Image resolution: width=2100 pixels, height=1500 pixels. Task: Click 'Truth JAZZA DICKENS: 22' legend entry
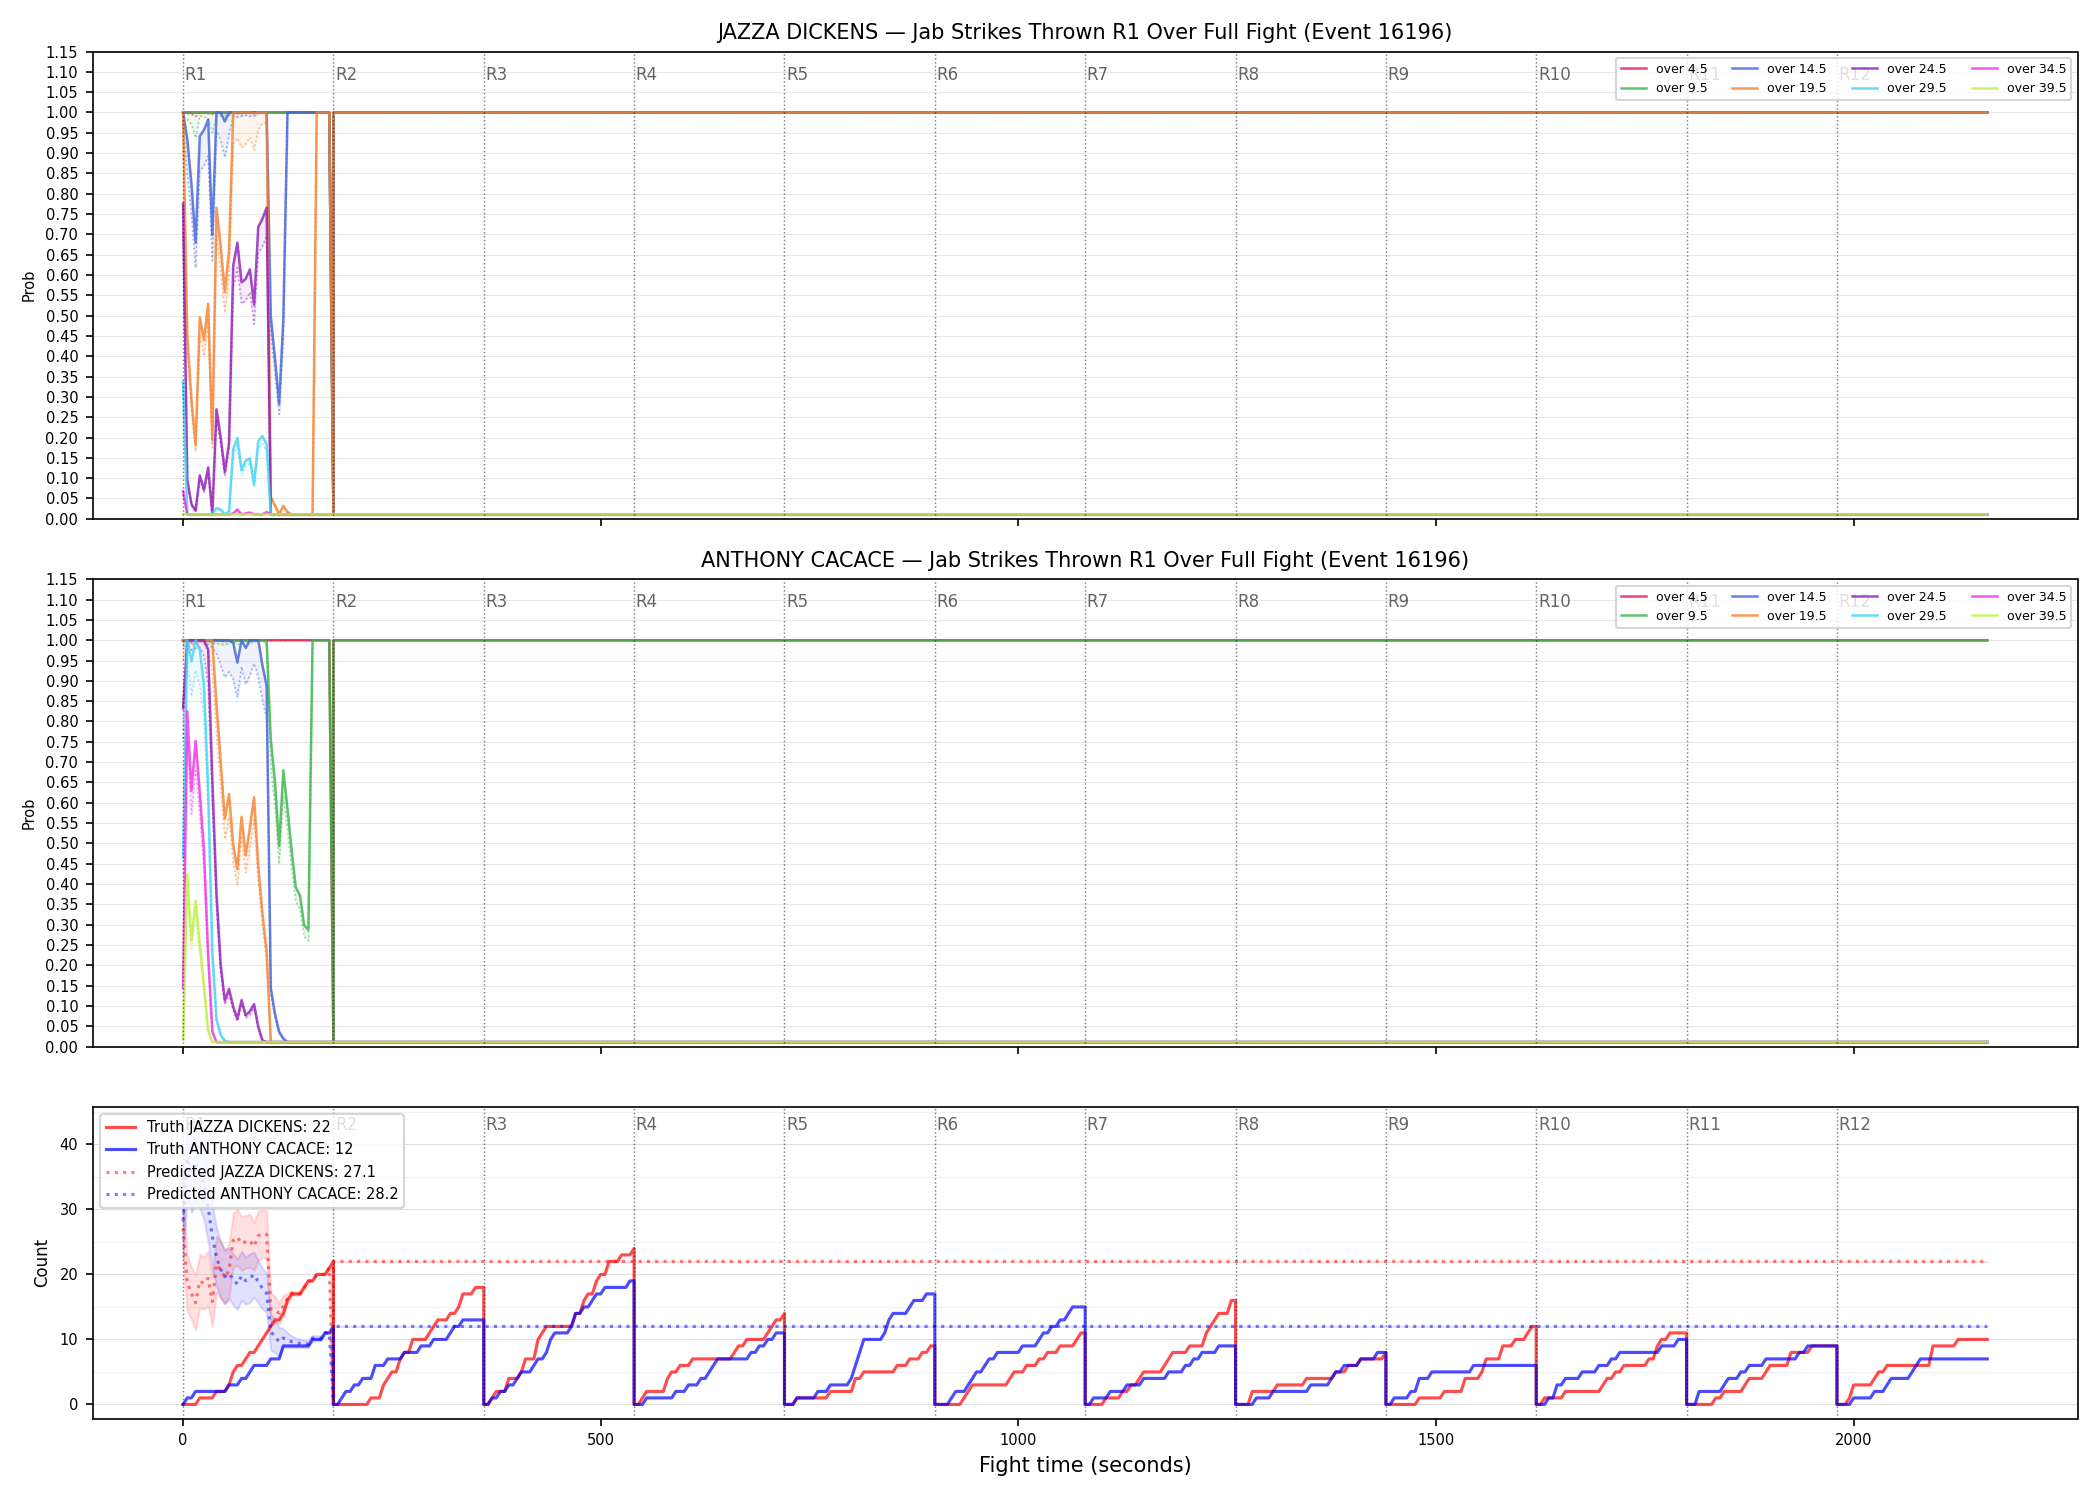point(217,1126)
